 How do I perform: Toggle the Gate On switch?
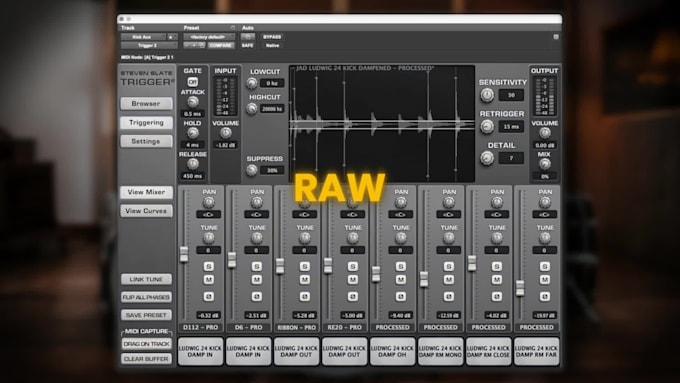[193, 82]
